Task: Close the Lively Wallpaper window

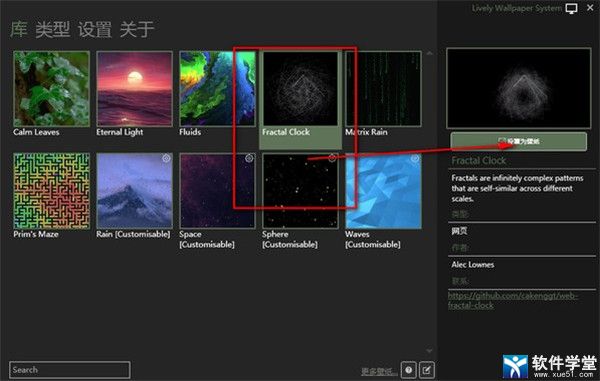Action: (590, 8)
